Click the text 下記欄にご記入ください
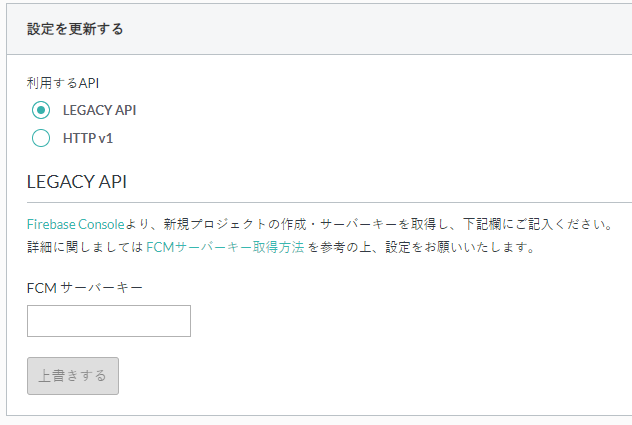 tap(537, 224)
